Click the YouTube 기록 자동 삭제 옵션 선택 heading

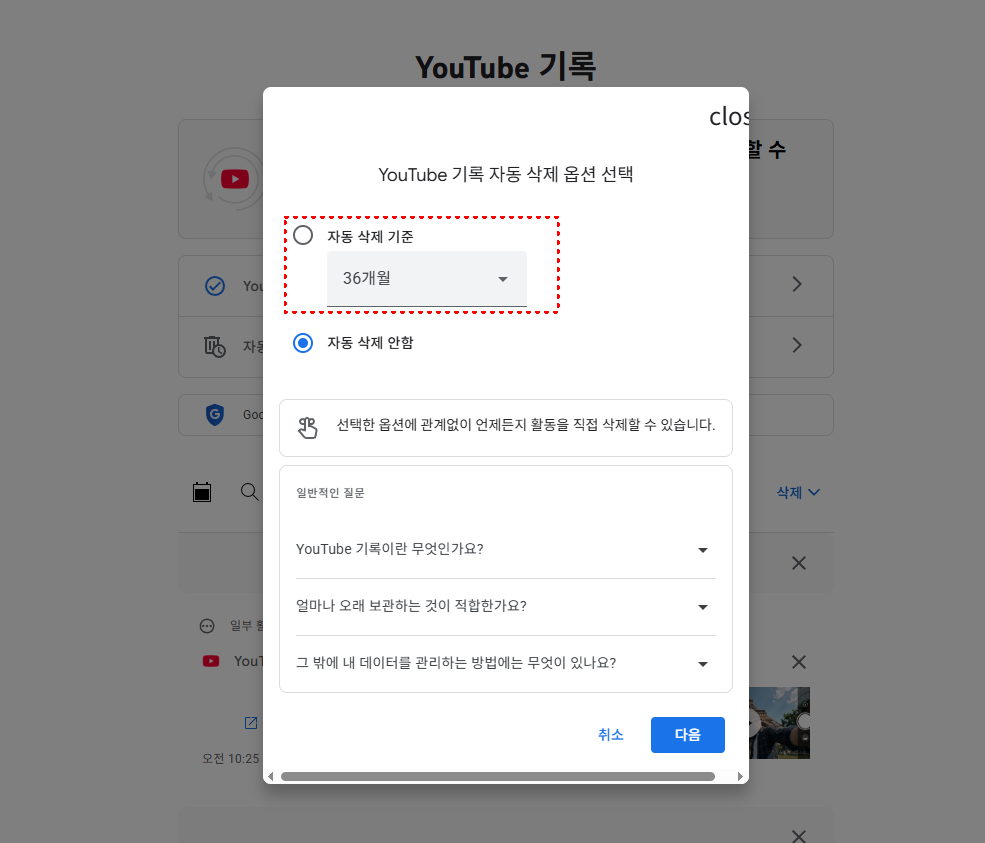click(x=506, y=175)
